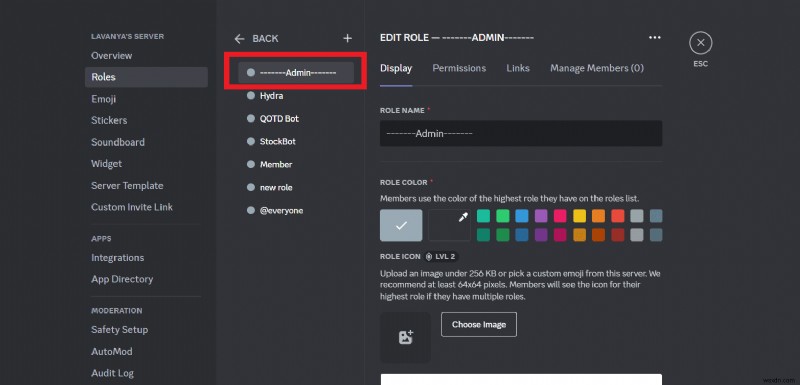Image resolution: width=800 pixels, height=385 pixels.
Task: Choose the bright pink color swatch
Action: coord(560,216)
